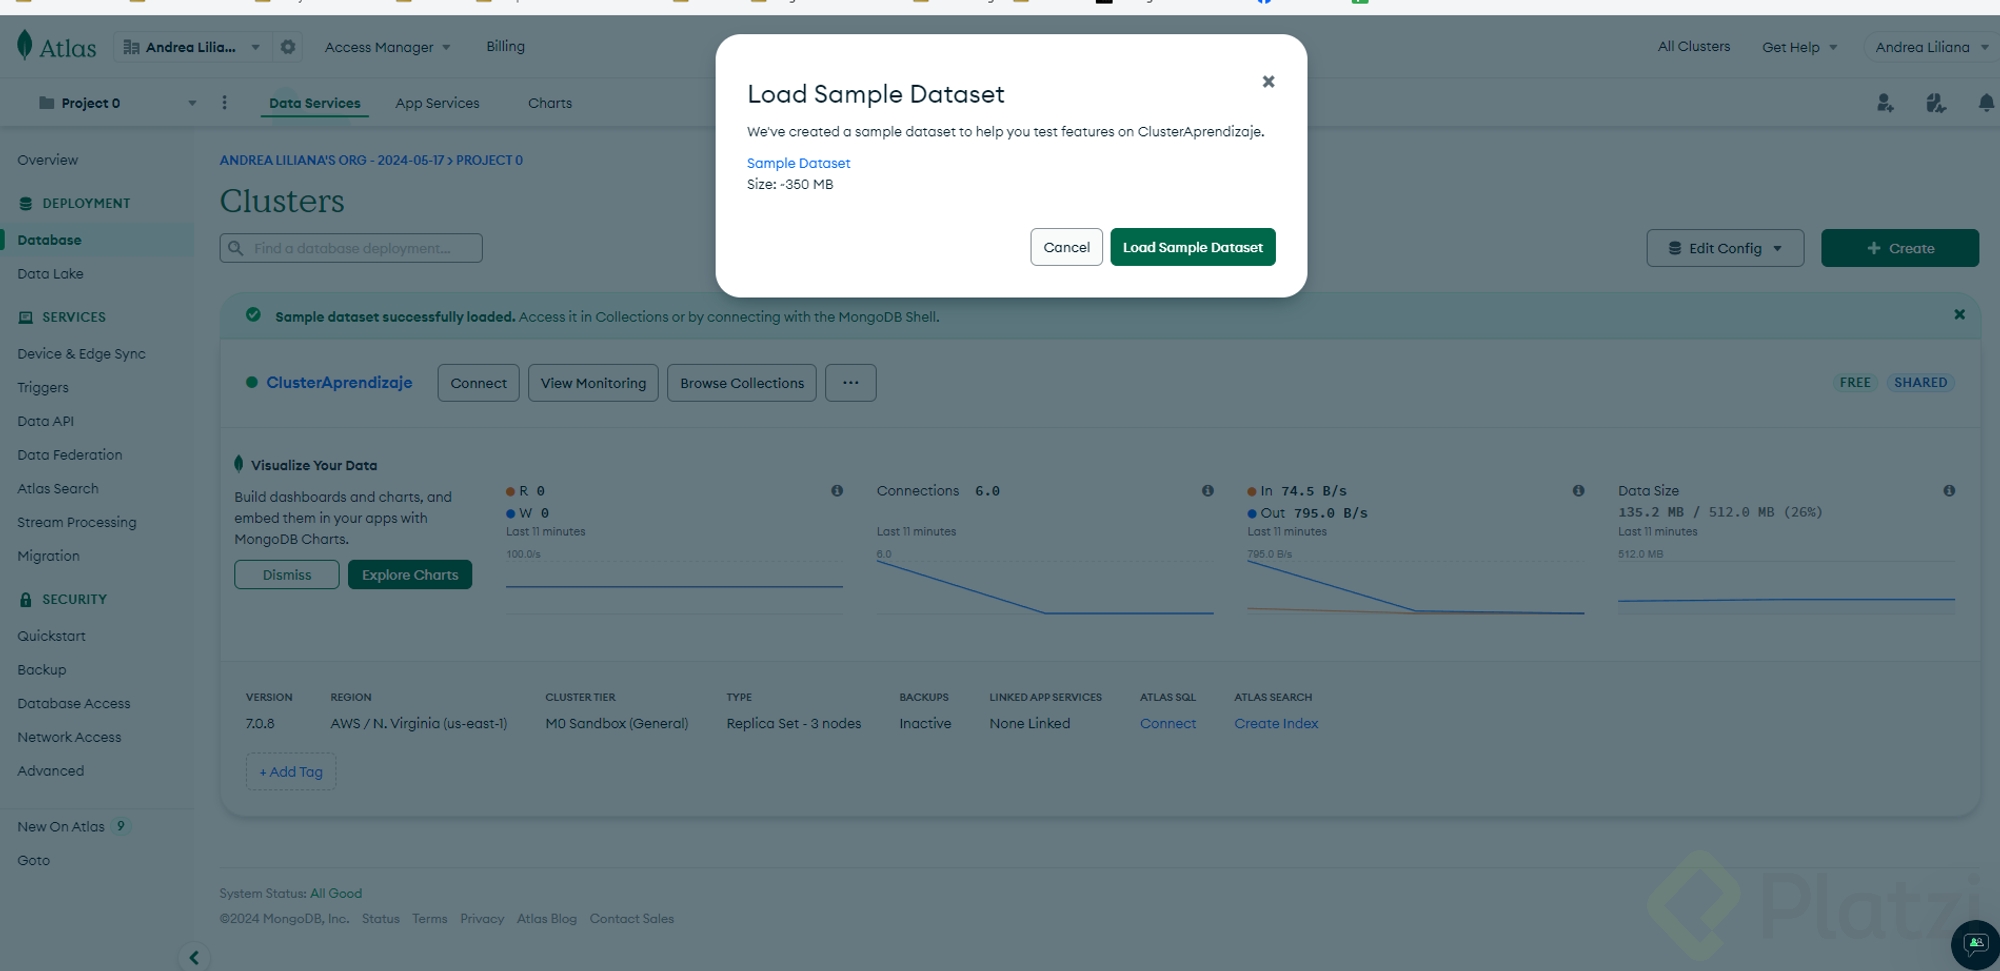Open the notifications bell icon
Viewport: 2000px width, 971px height.
[x=1986, y=103]
